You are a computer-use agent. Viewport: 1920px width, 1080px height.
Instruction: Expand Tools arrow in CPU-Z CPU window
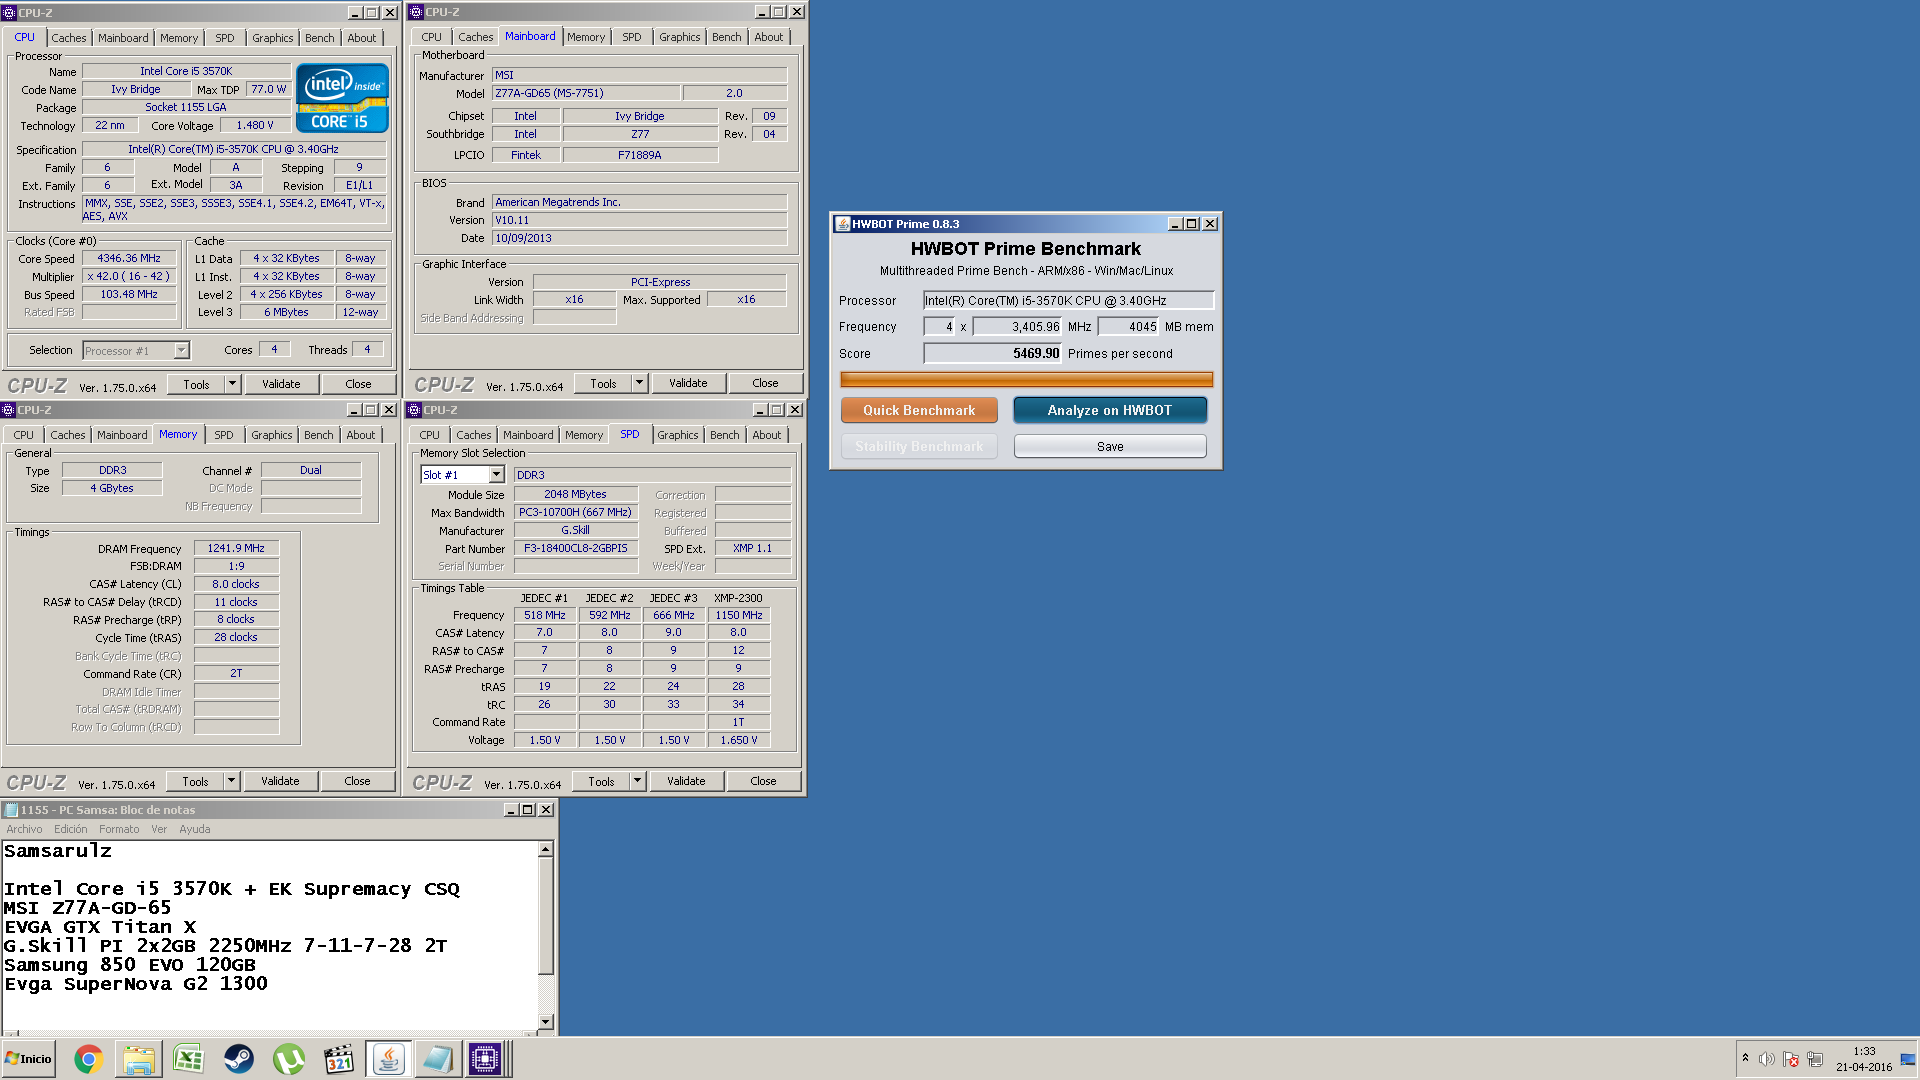tap(233, 384)
